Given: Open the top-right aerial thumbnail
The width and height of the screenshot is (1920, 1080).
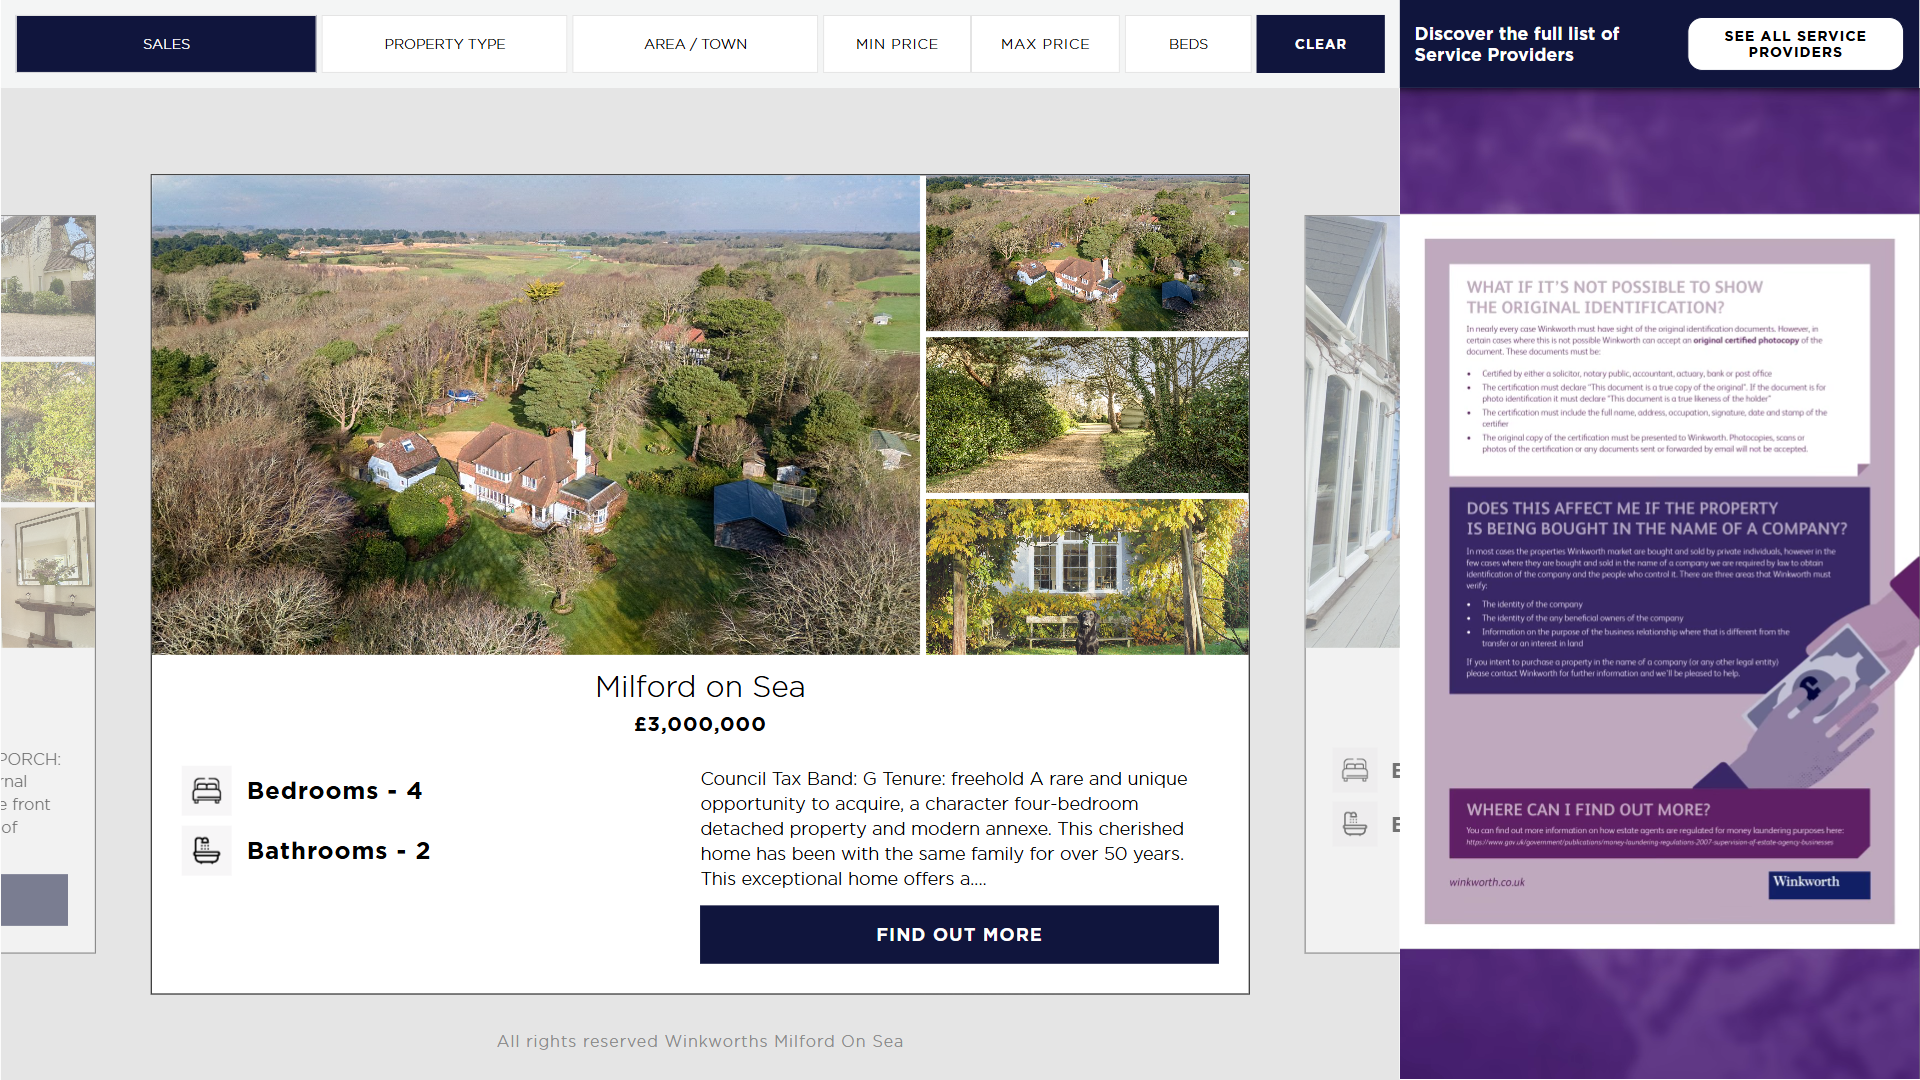Looking at the screenshot, I should 1087,254.
